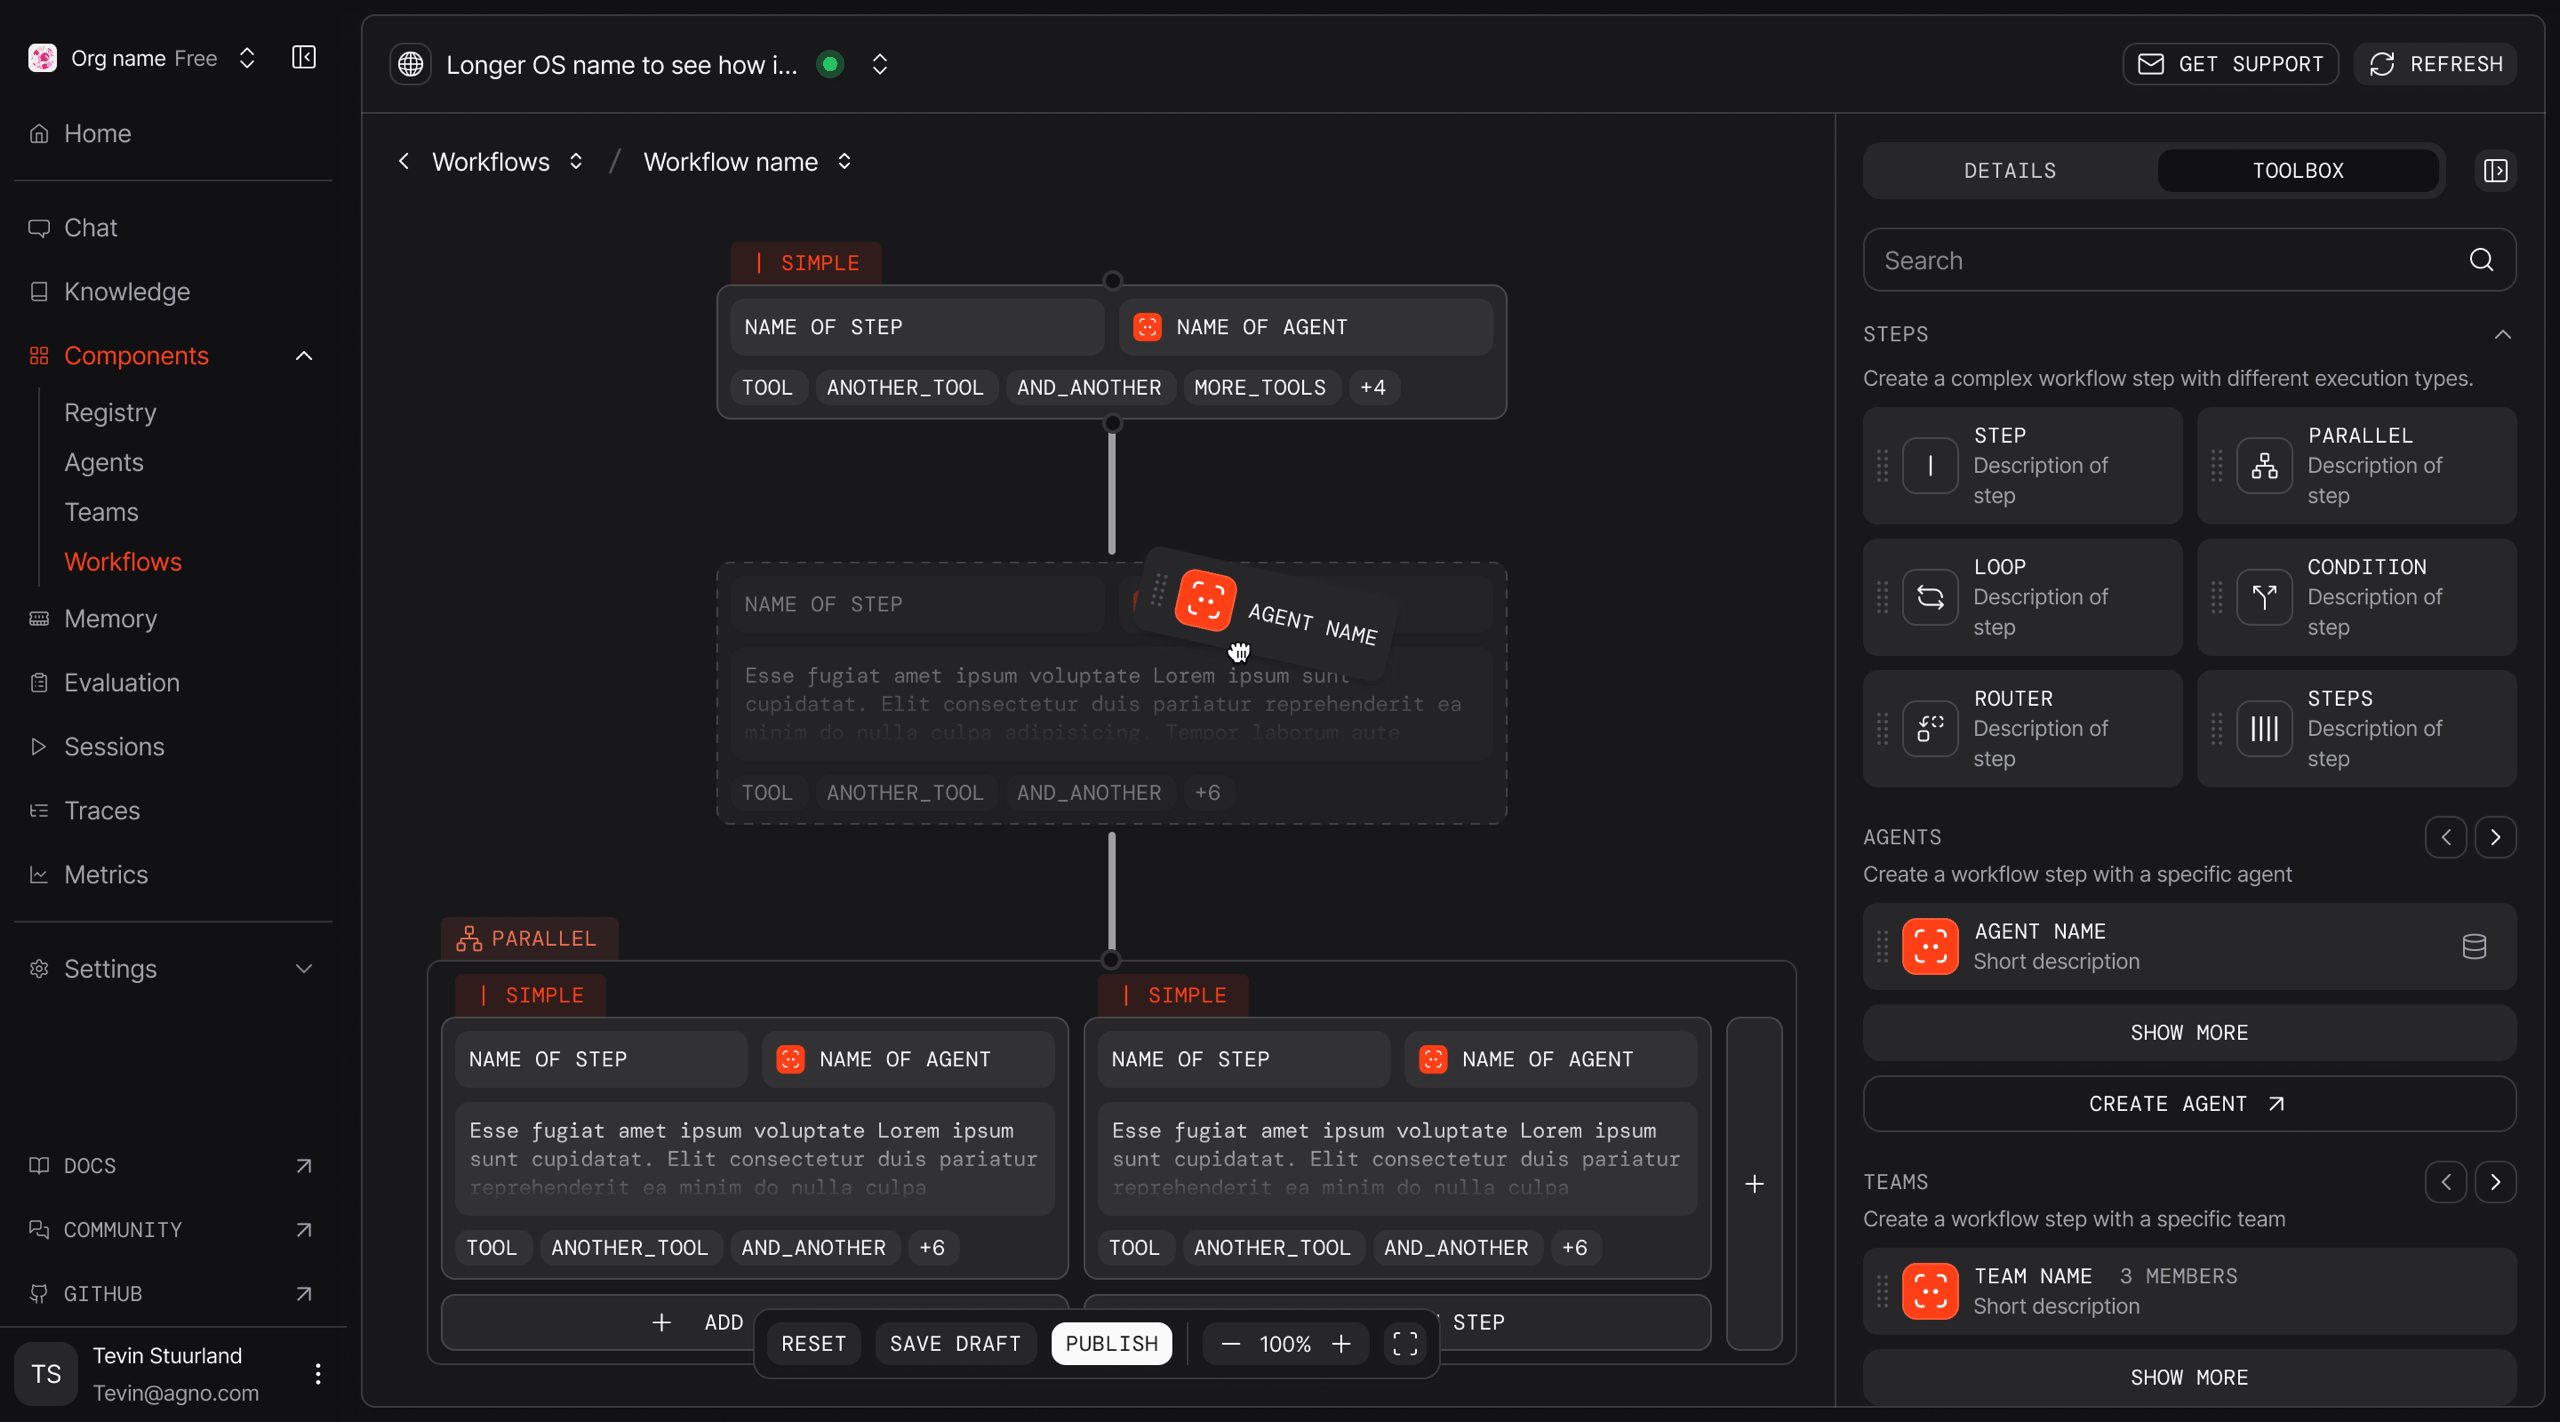Click the MORE_TOOLS tag in top step
The image size is (2560, 1422).
click(x=1260, y=387)
